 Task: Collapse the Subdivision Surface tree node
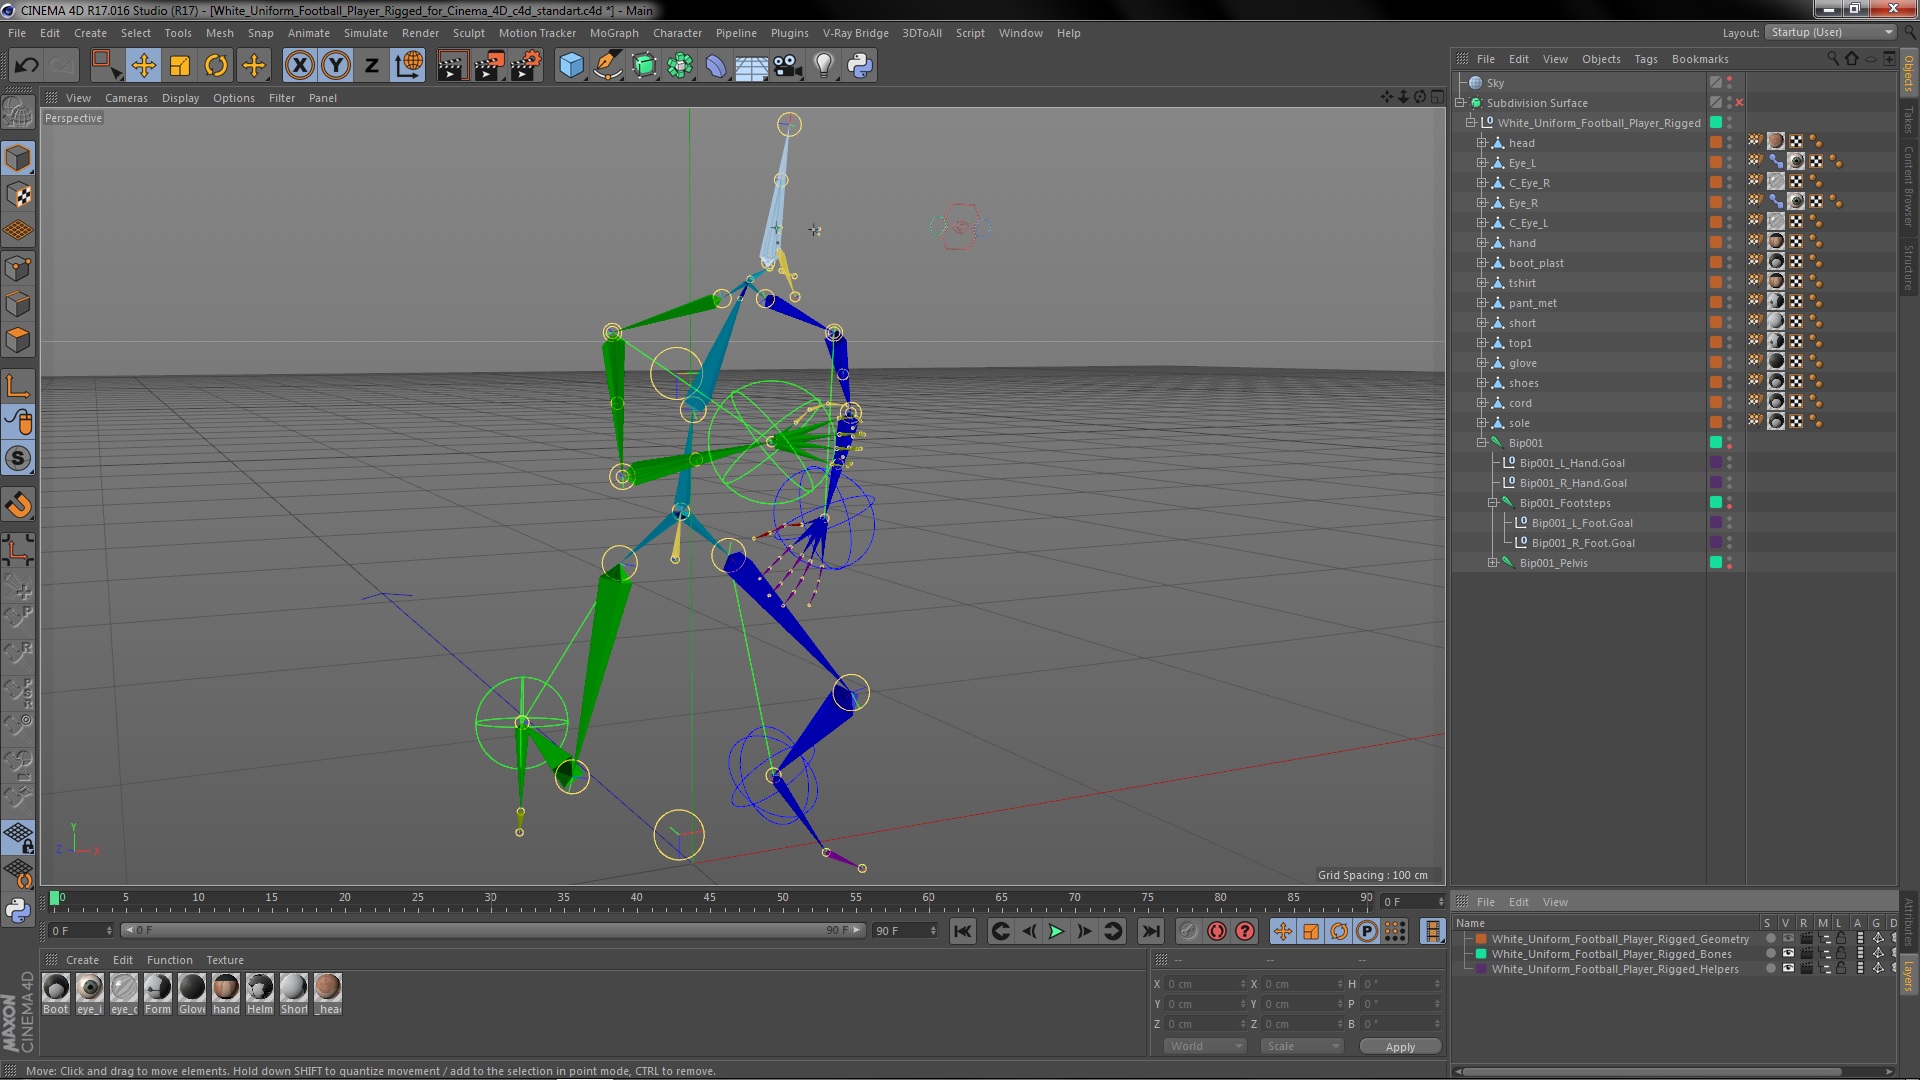(1460, 103)
